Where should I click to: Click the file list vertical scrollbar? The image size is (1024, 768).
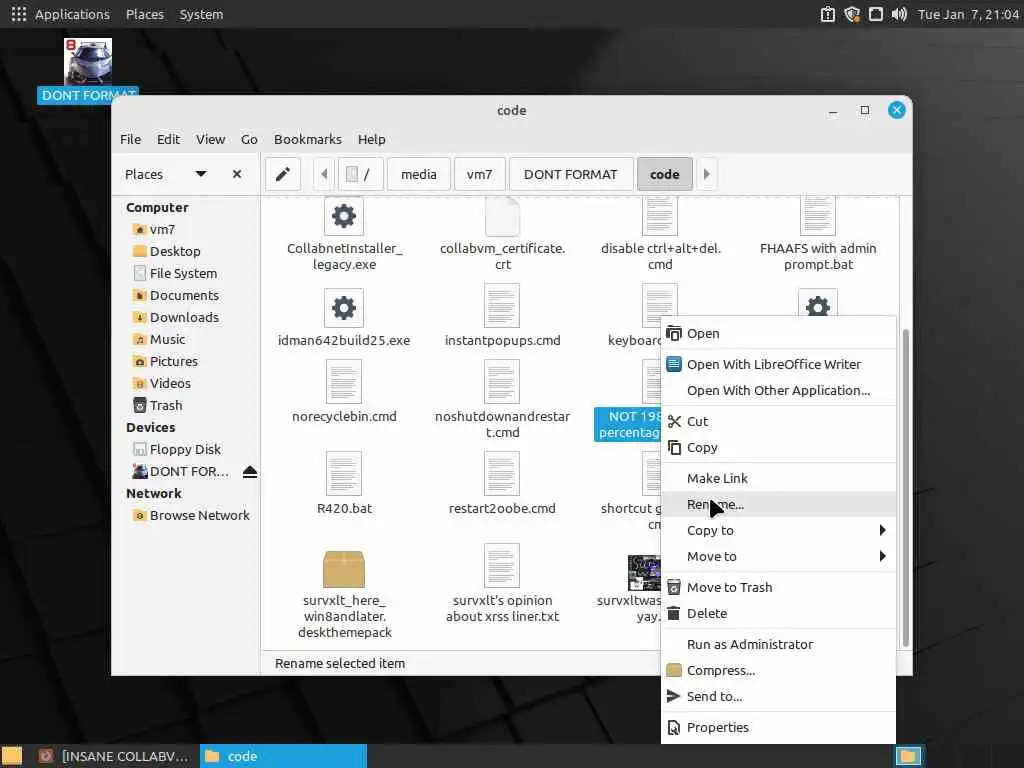coord(905,488)
